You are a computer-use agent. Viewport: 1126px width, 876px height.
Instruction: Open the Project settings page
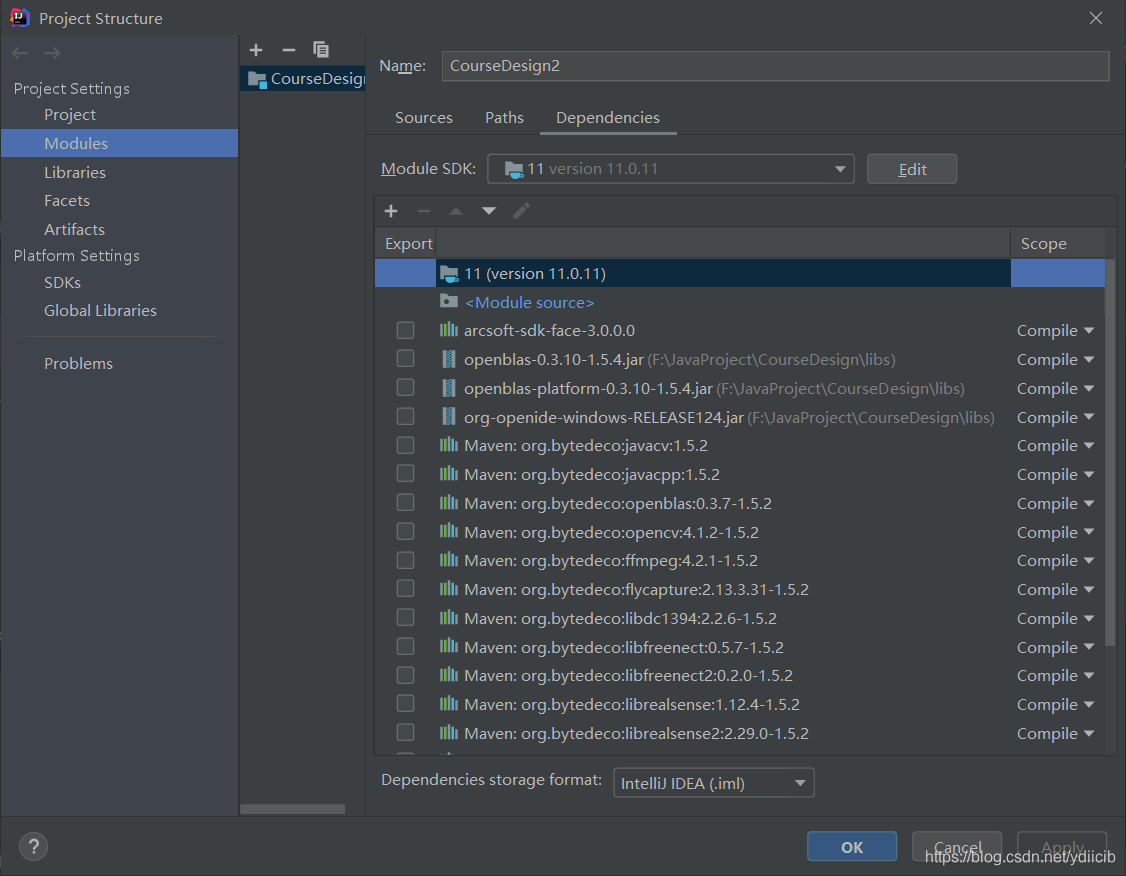pyautogui.click(x=70, y=115)
